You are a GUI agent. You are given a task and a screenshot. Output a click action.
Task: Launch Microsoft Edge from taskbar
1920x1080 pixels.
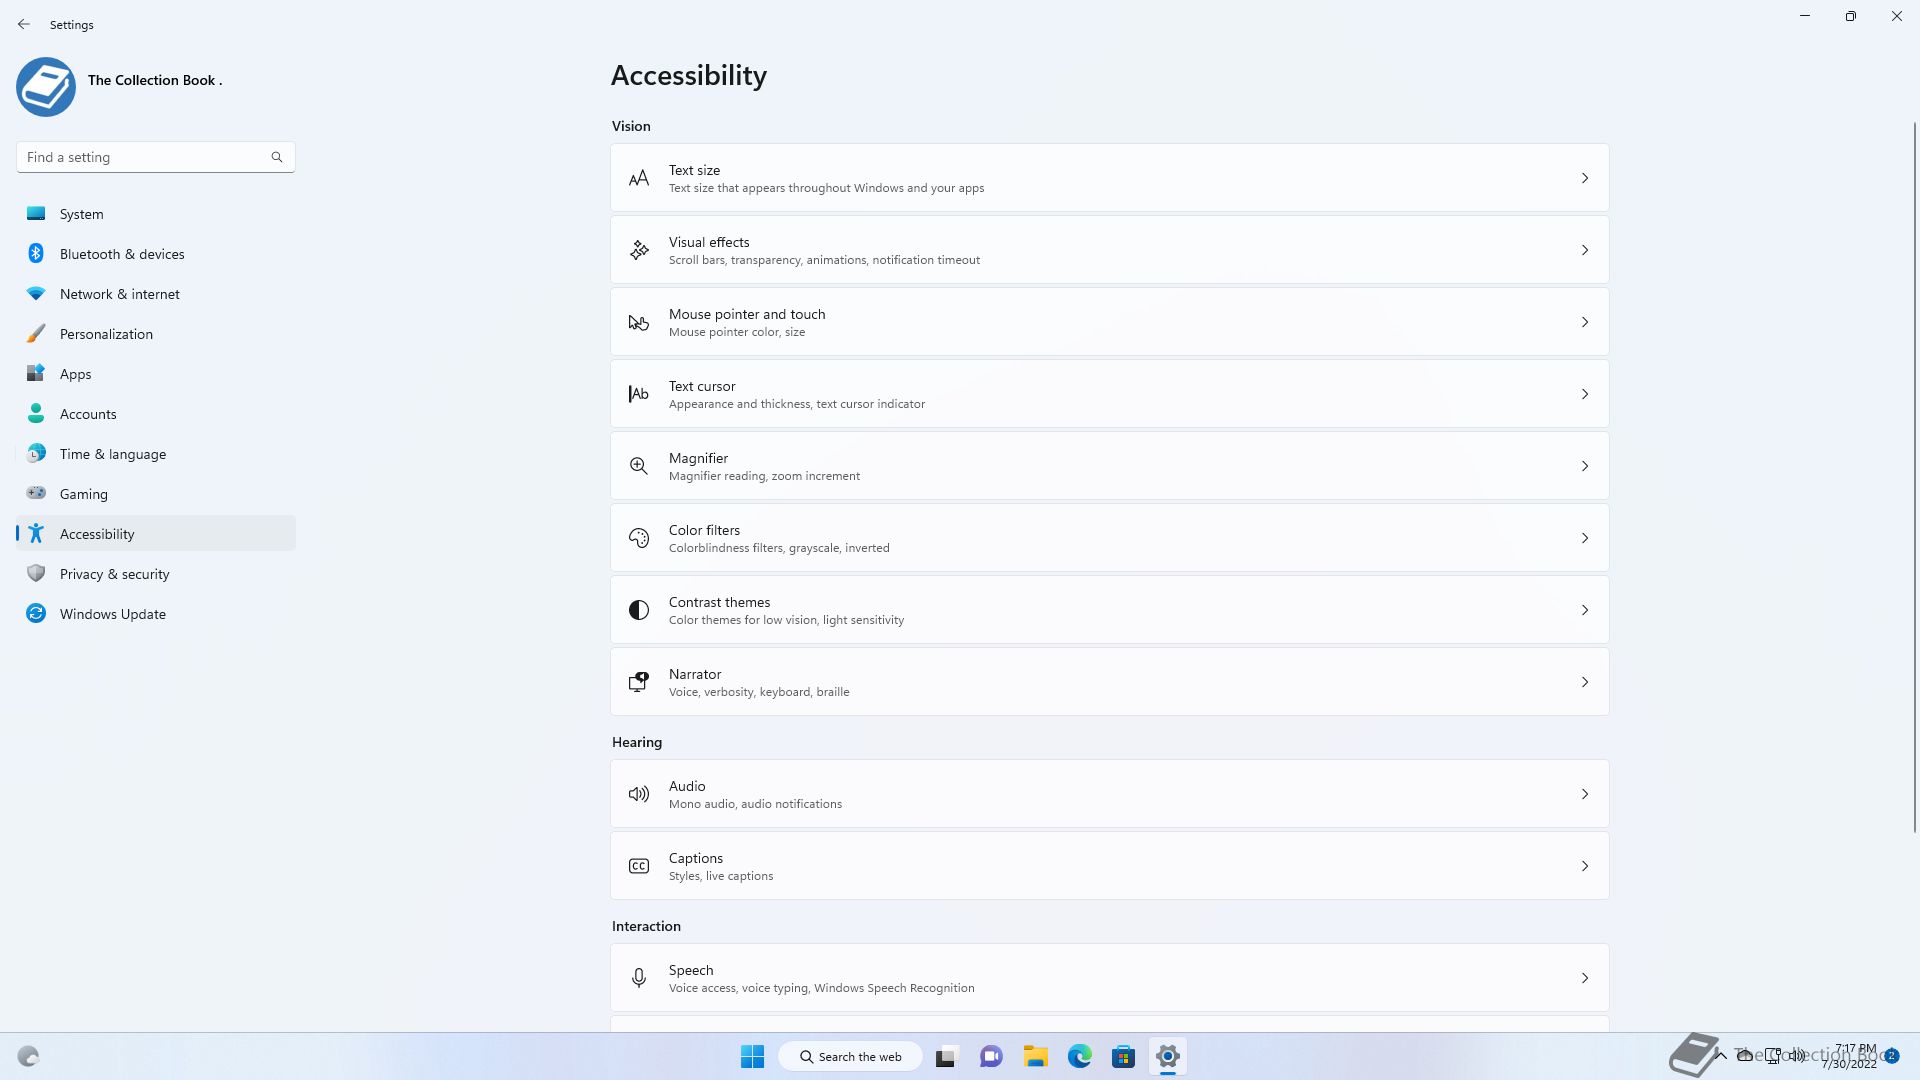(x=1079, y=1056)
